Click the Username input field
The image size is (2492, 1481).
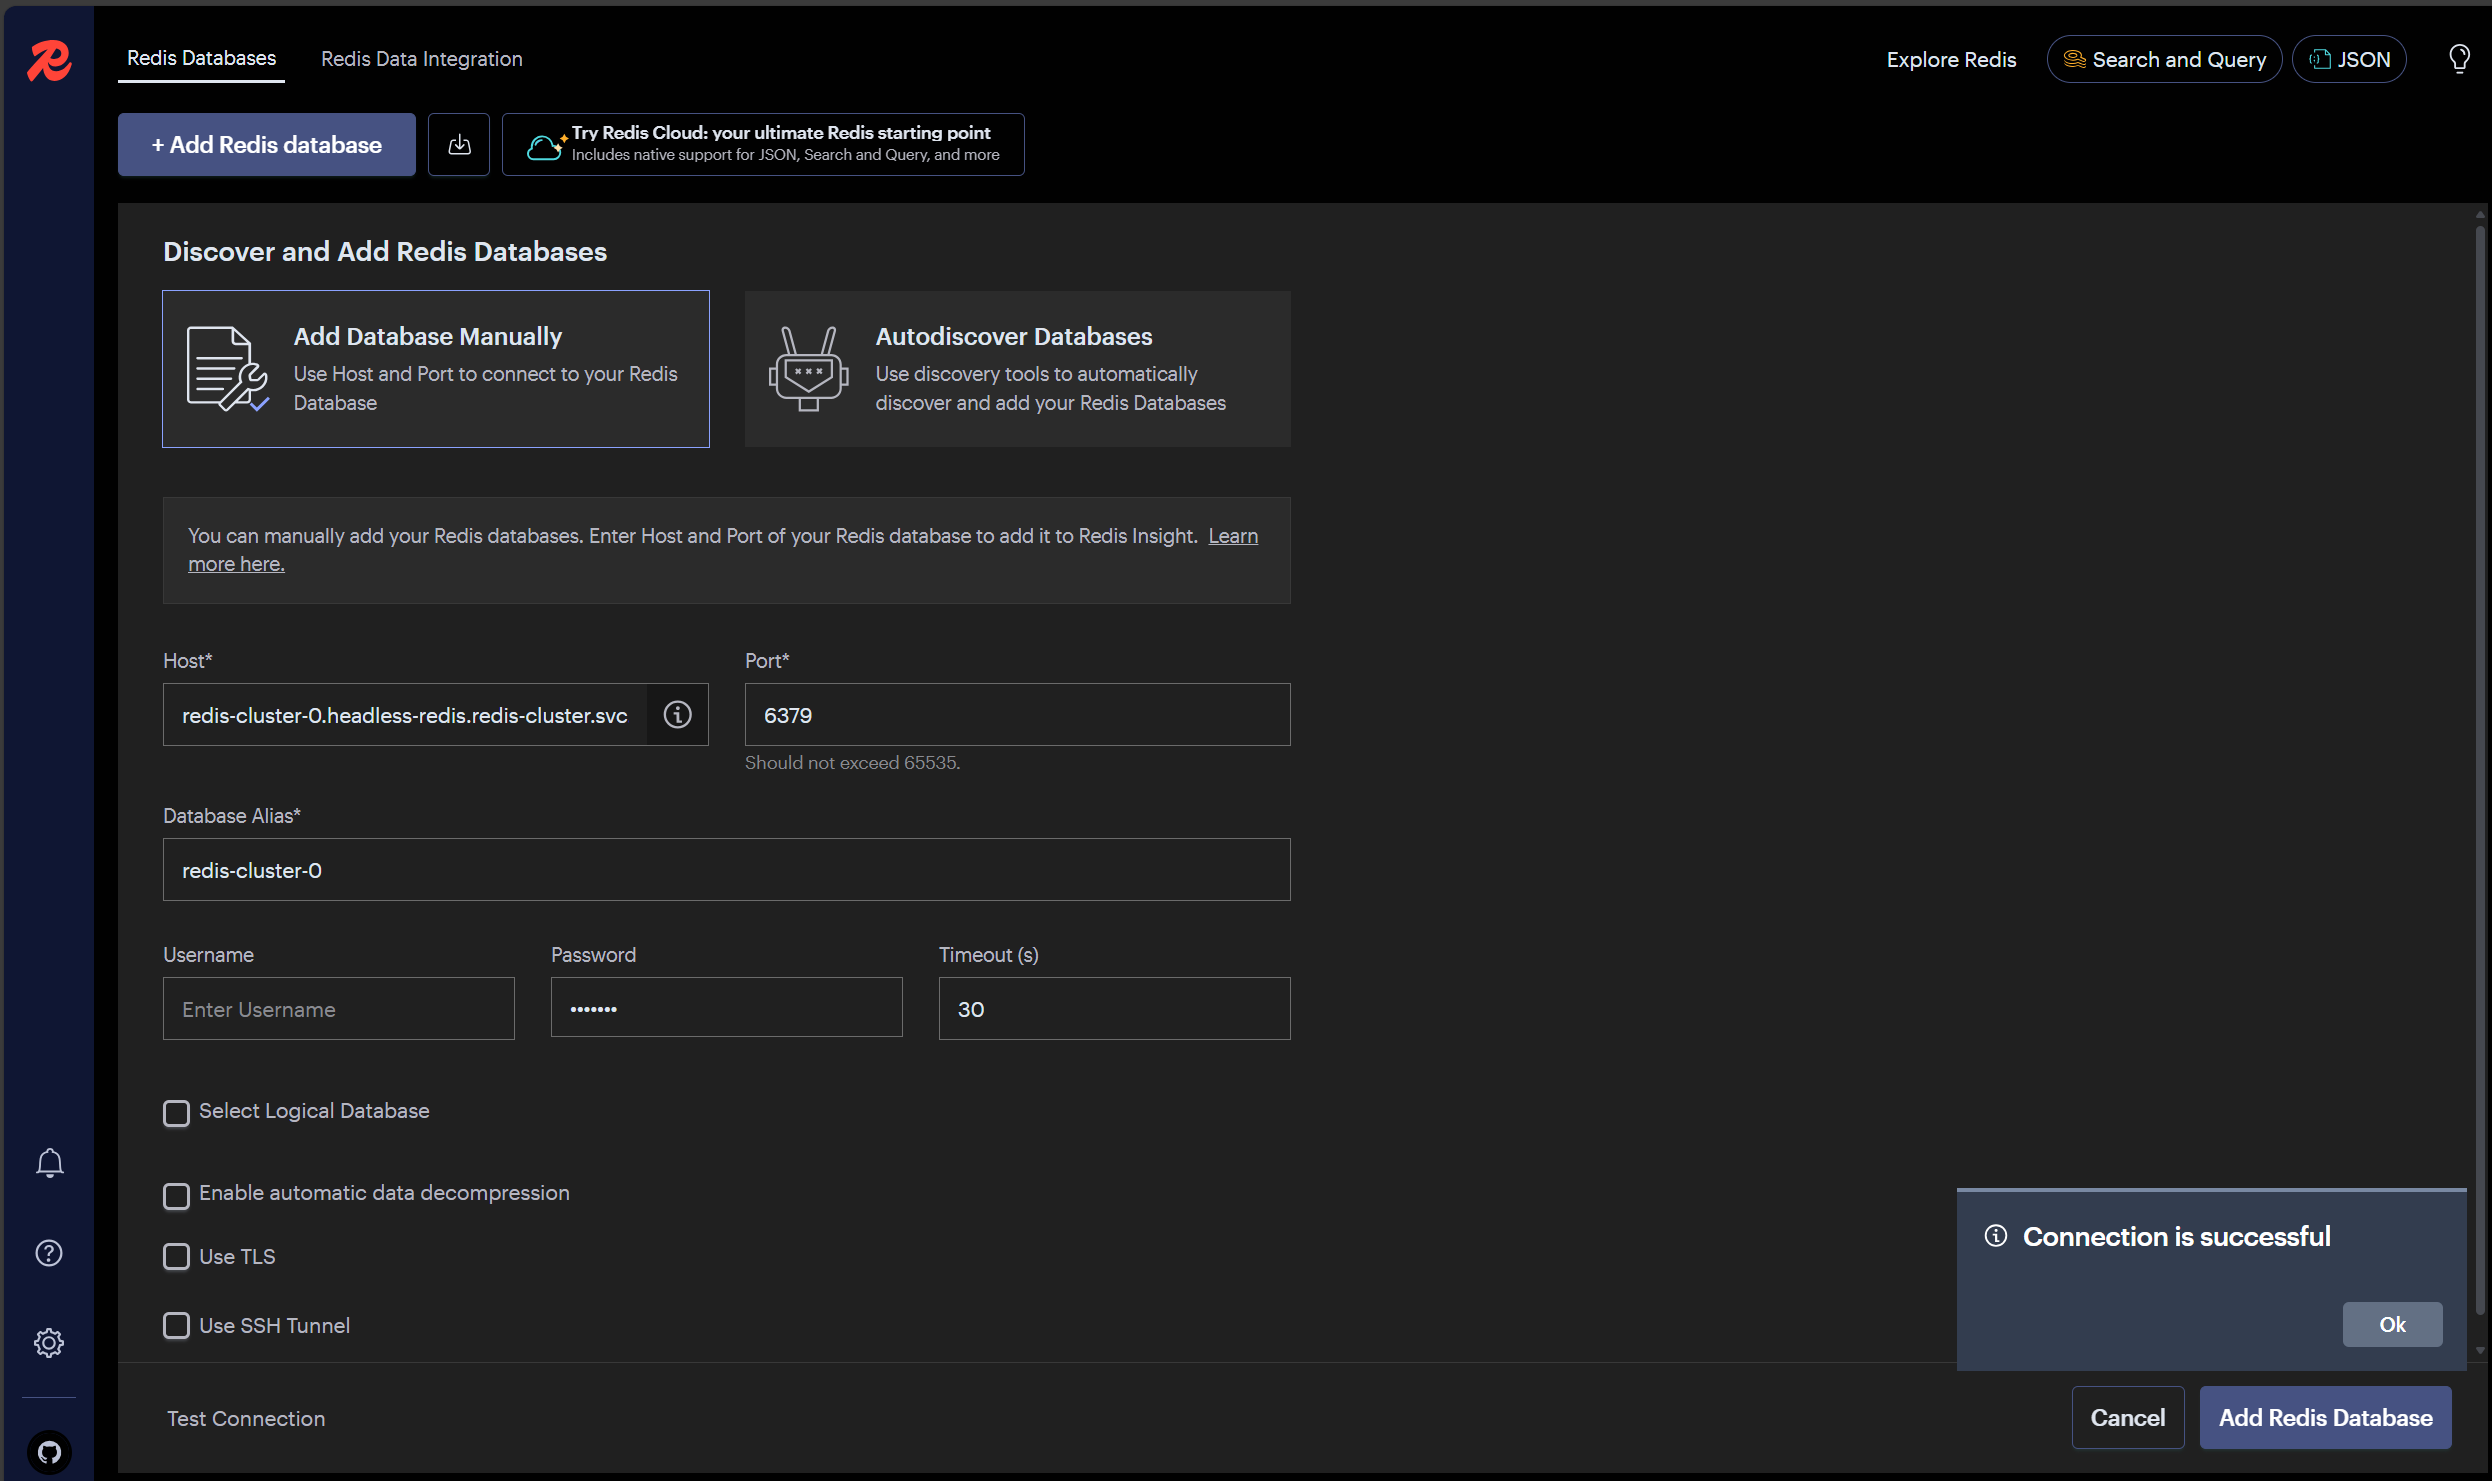coord(339,1009)
